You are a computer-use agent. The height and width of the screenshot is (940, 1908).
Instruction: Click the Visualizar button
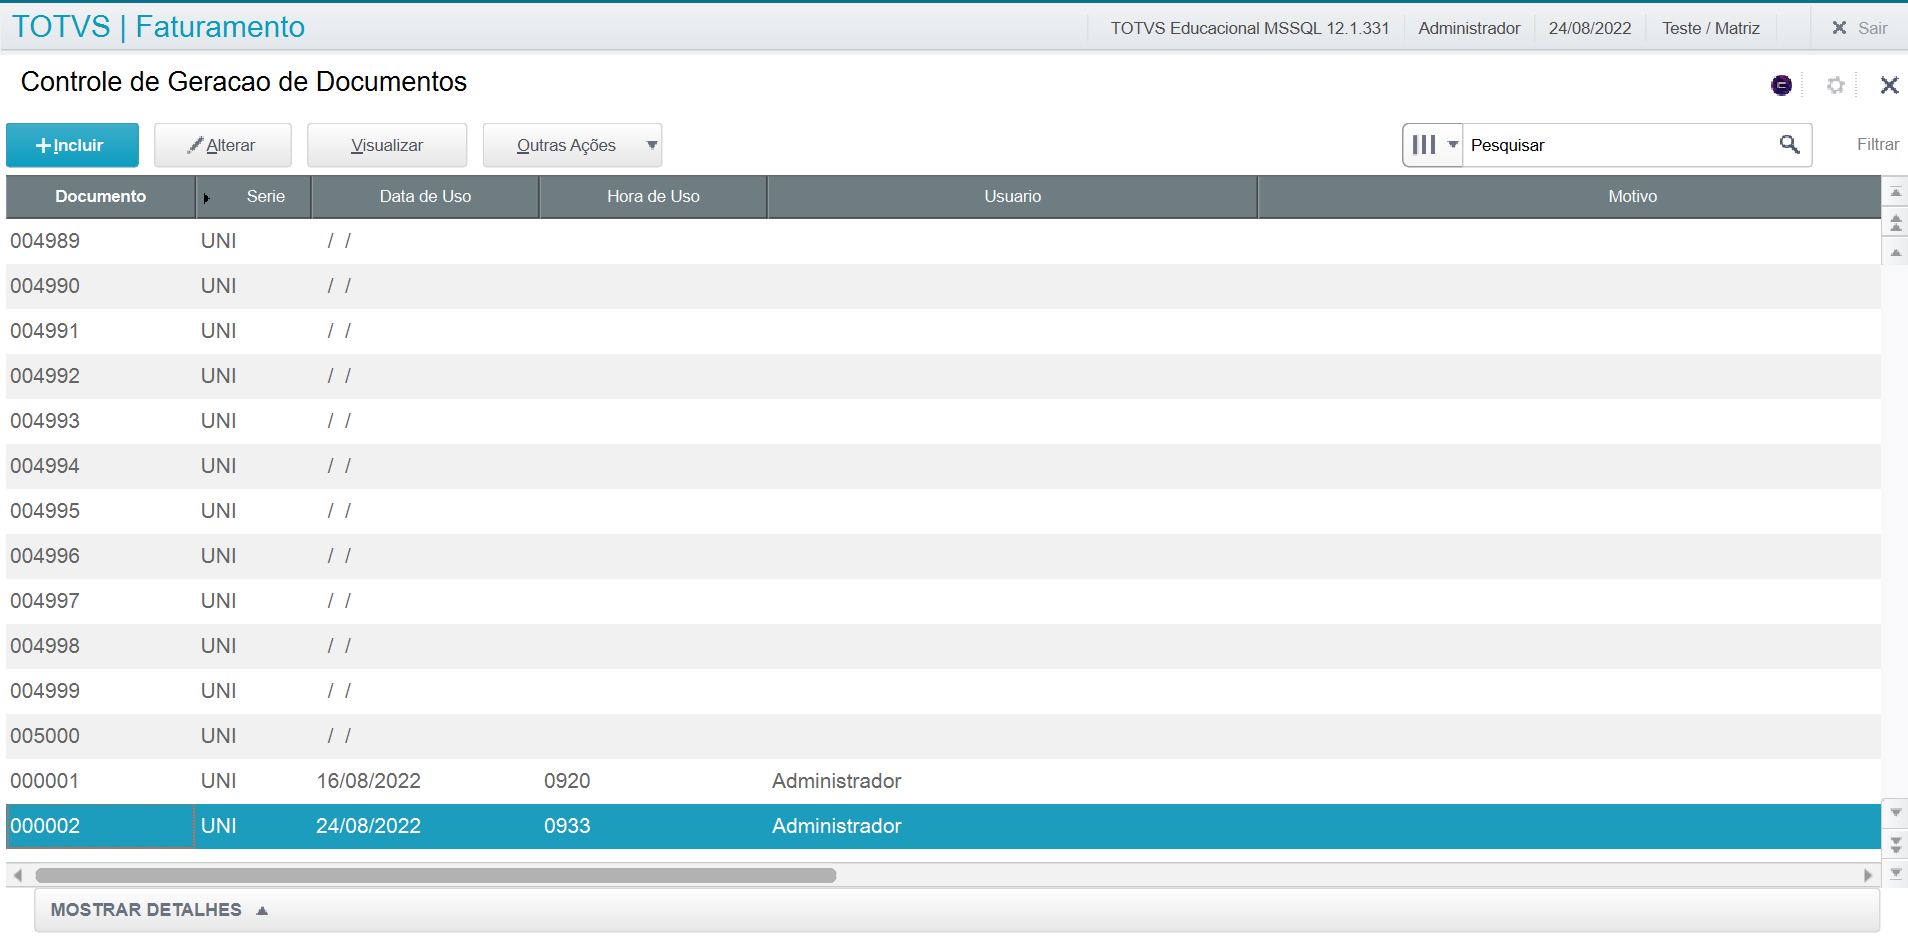[387, 145]
